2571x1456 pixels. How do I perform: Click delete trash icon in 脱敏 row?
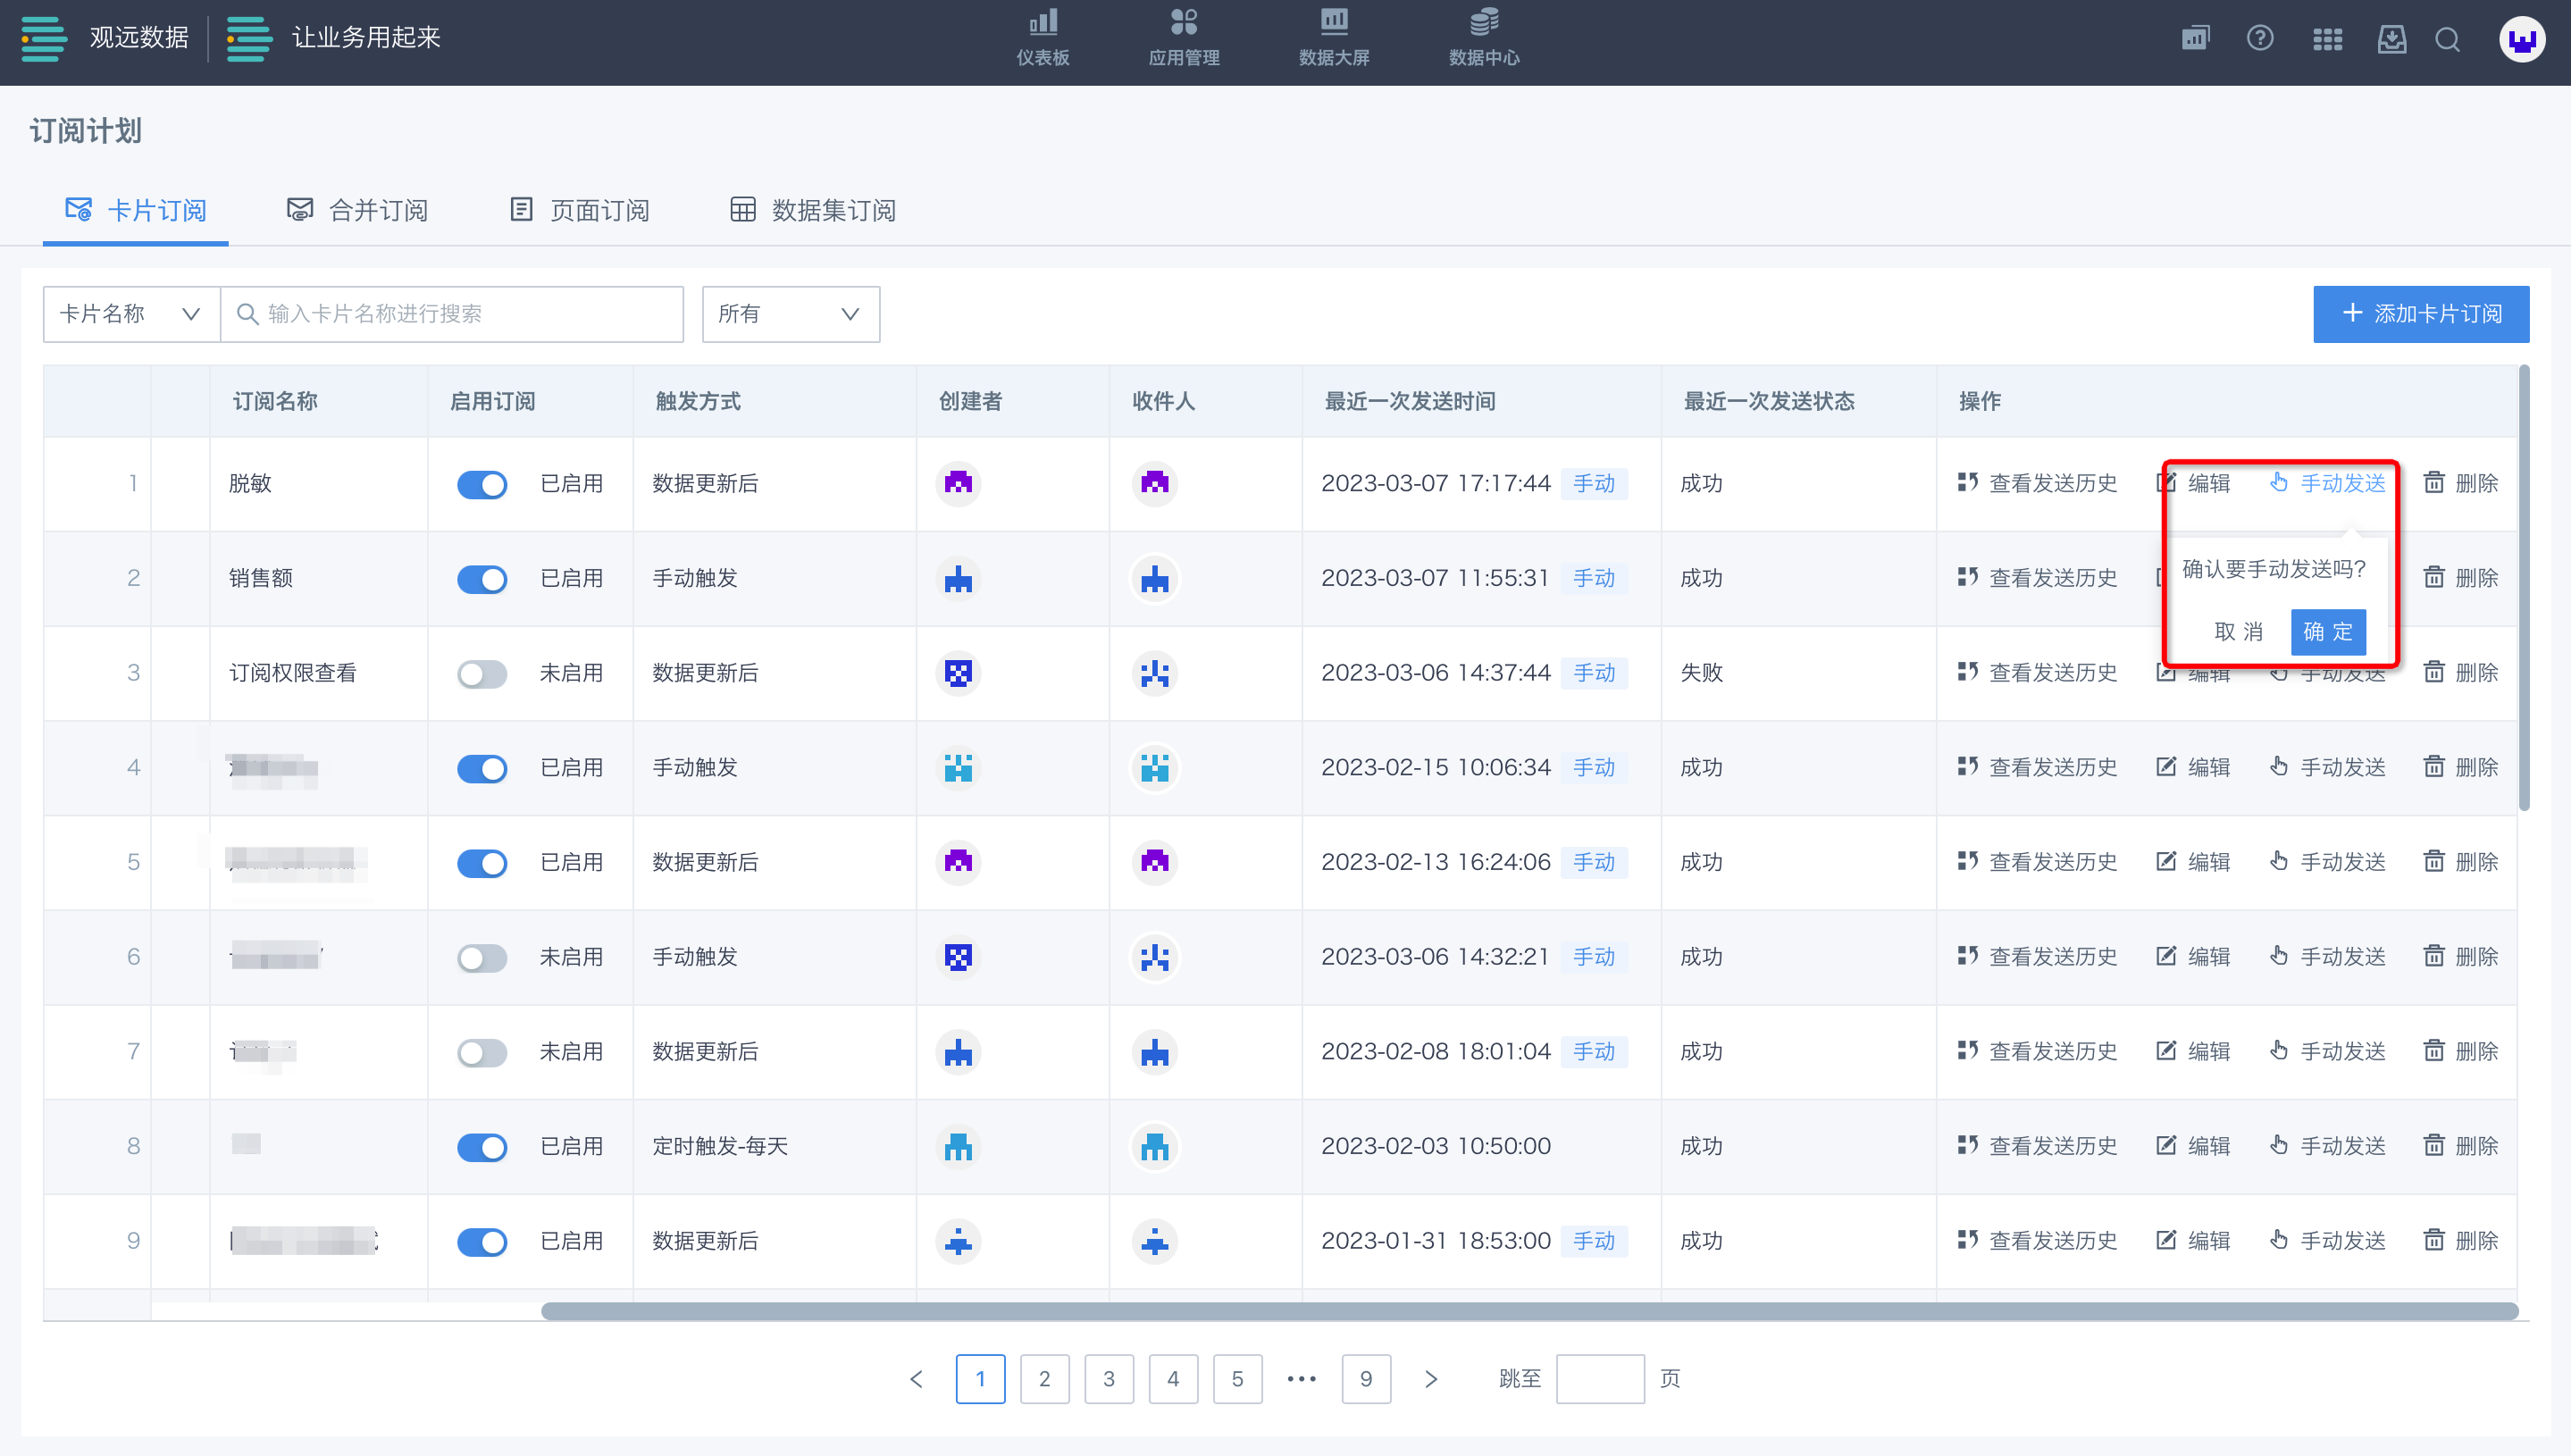tap(2434, 483)
